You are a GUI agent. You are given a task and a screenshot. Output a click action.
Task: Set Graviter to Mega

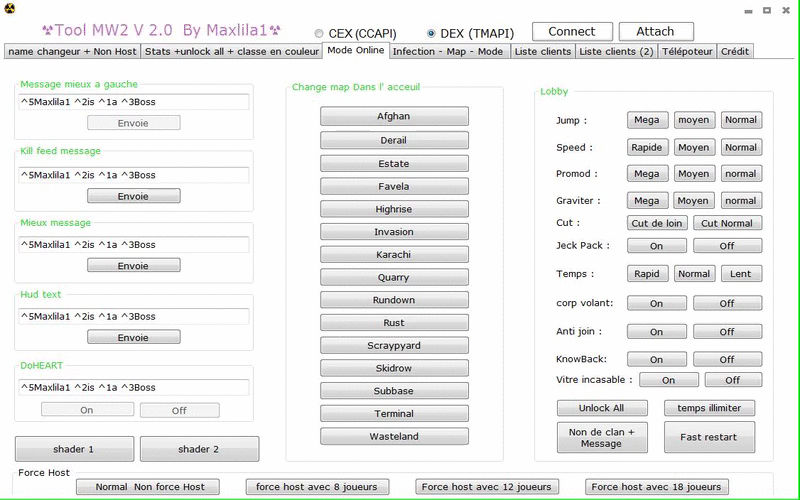click(647, 201)
